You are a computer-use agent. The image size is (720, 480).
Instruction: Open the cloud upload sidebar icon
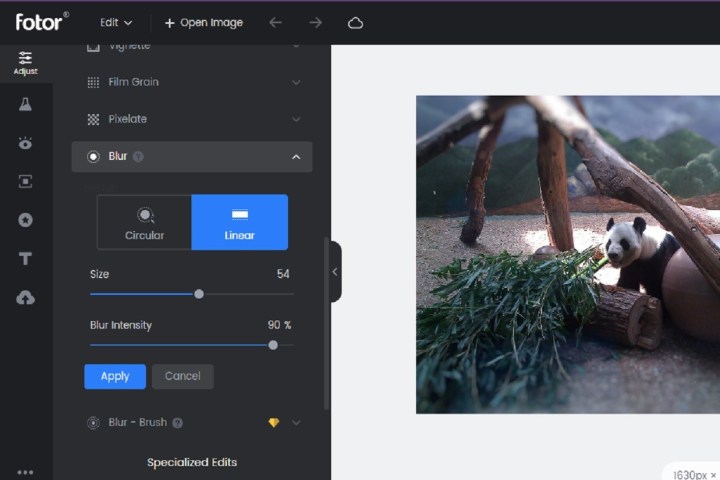25,298
